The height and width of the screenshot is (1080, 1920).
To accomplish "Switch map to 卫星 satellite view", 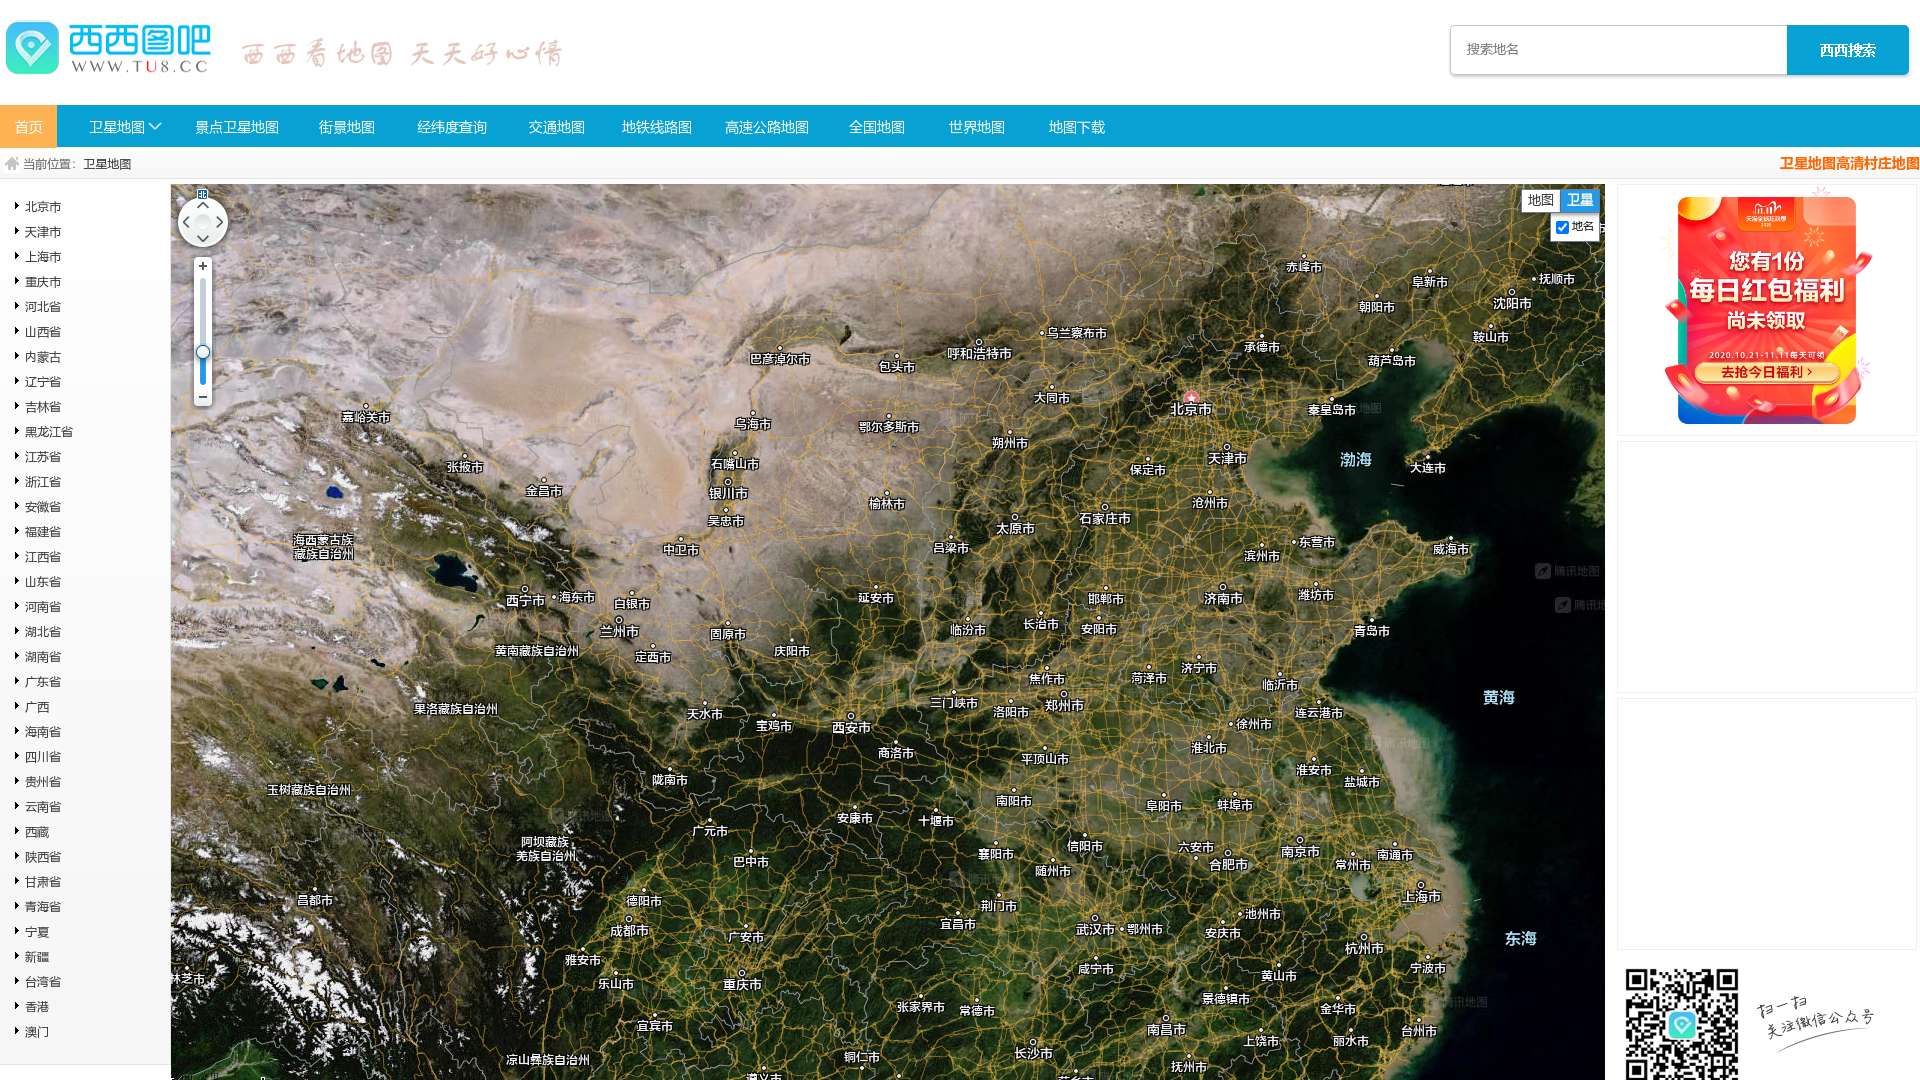I will [1580, 200].
